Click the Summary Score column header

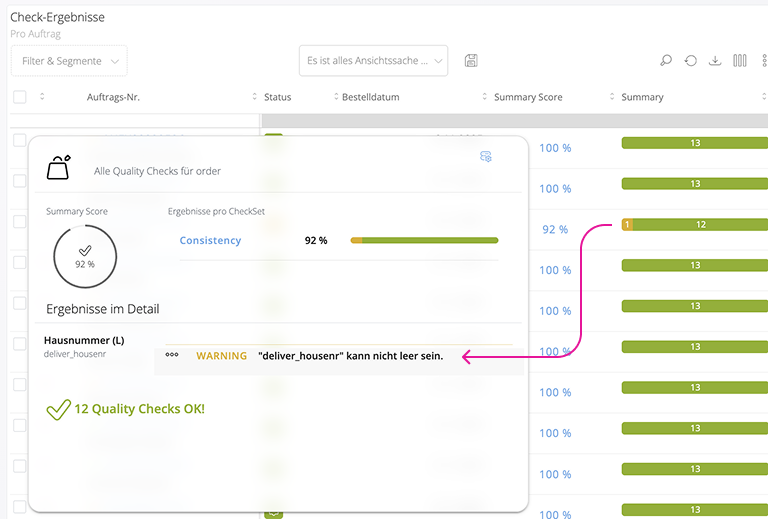point(528,97)
